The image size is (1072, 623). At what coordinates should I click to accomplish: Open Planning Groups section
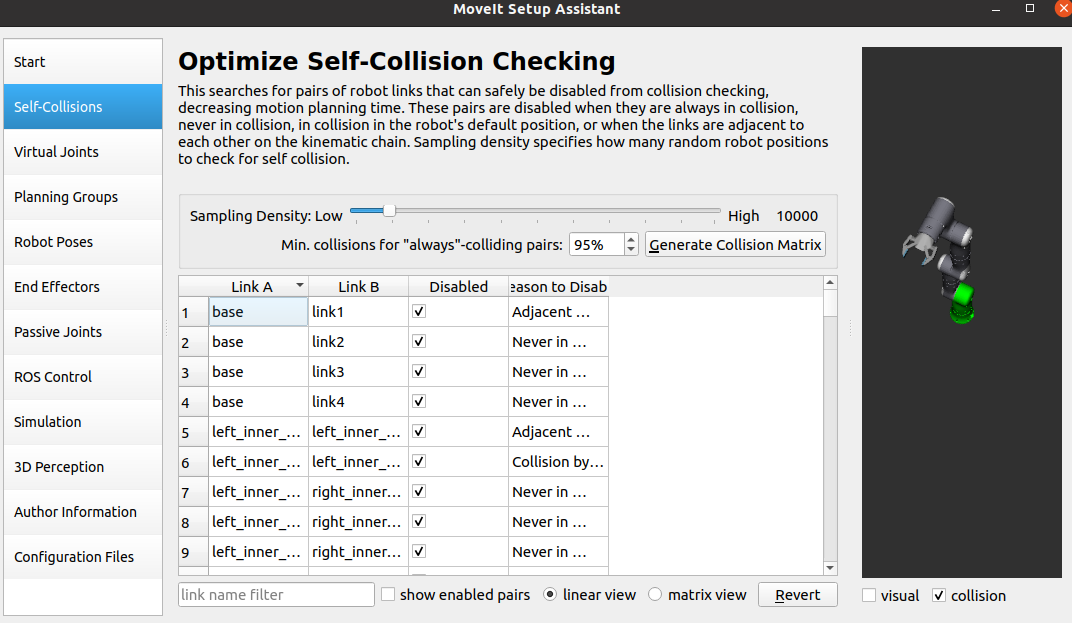[x=83, y=197]
